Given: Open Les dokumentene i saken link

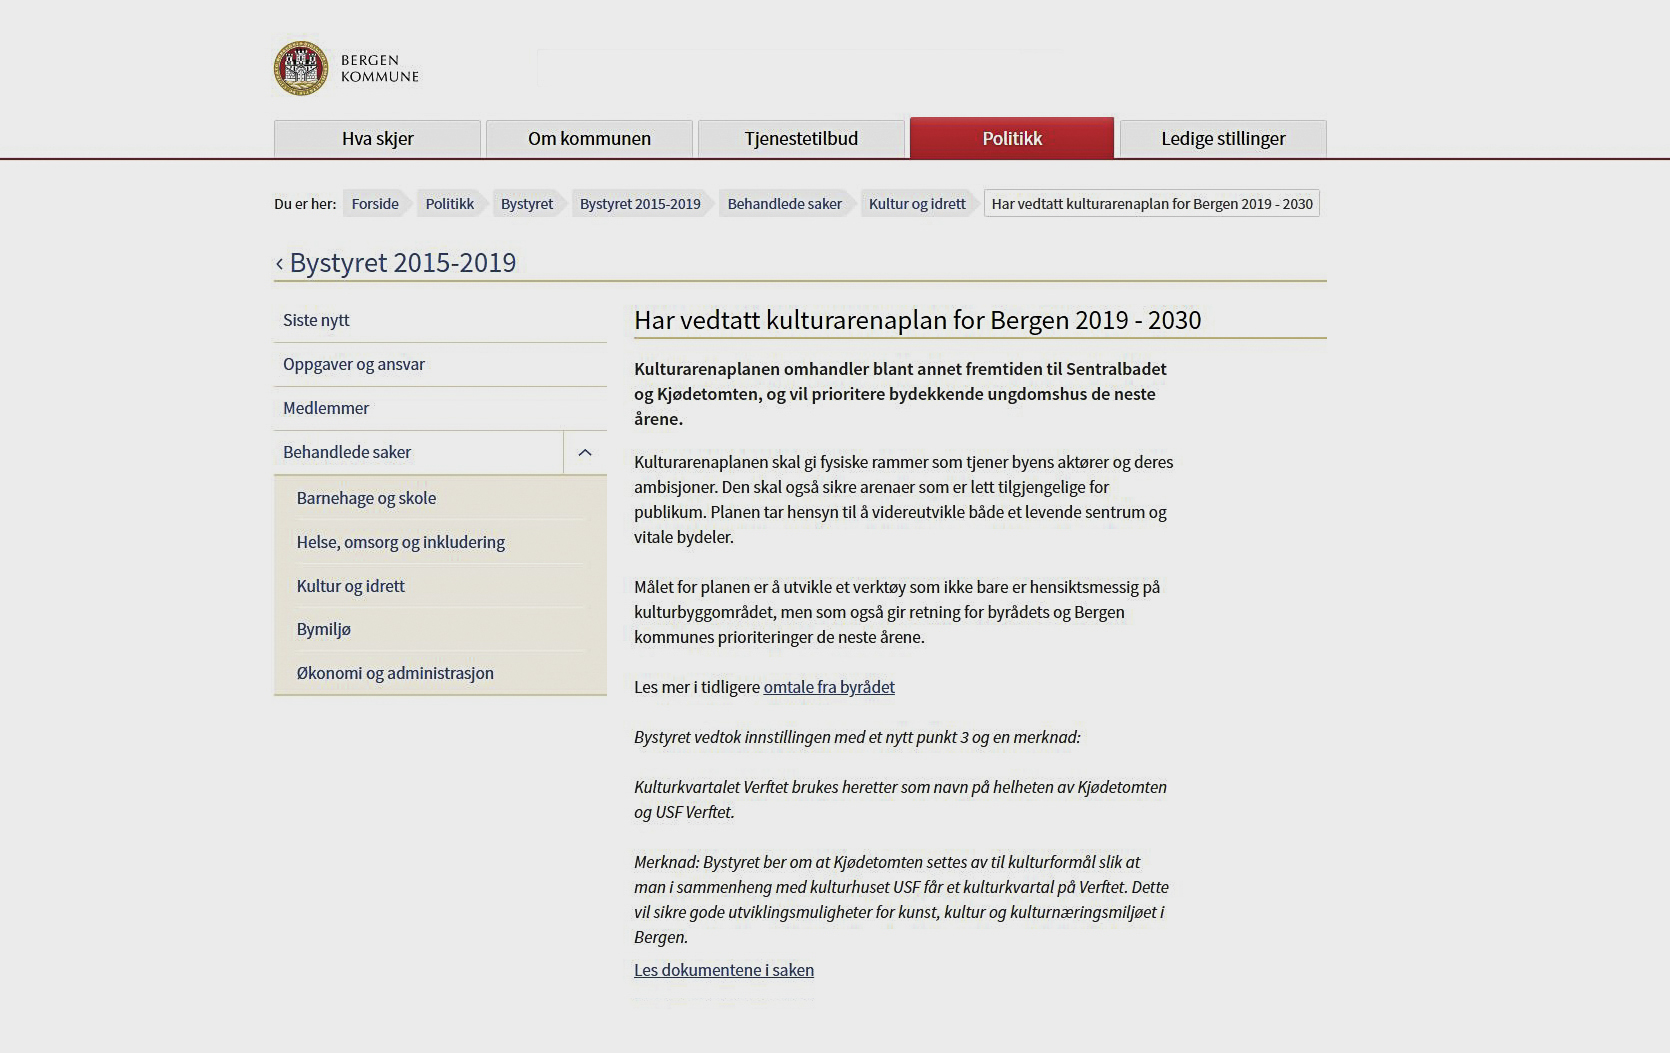Looking at the screenshot, I should [x=724, y=970].
